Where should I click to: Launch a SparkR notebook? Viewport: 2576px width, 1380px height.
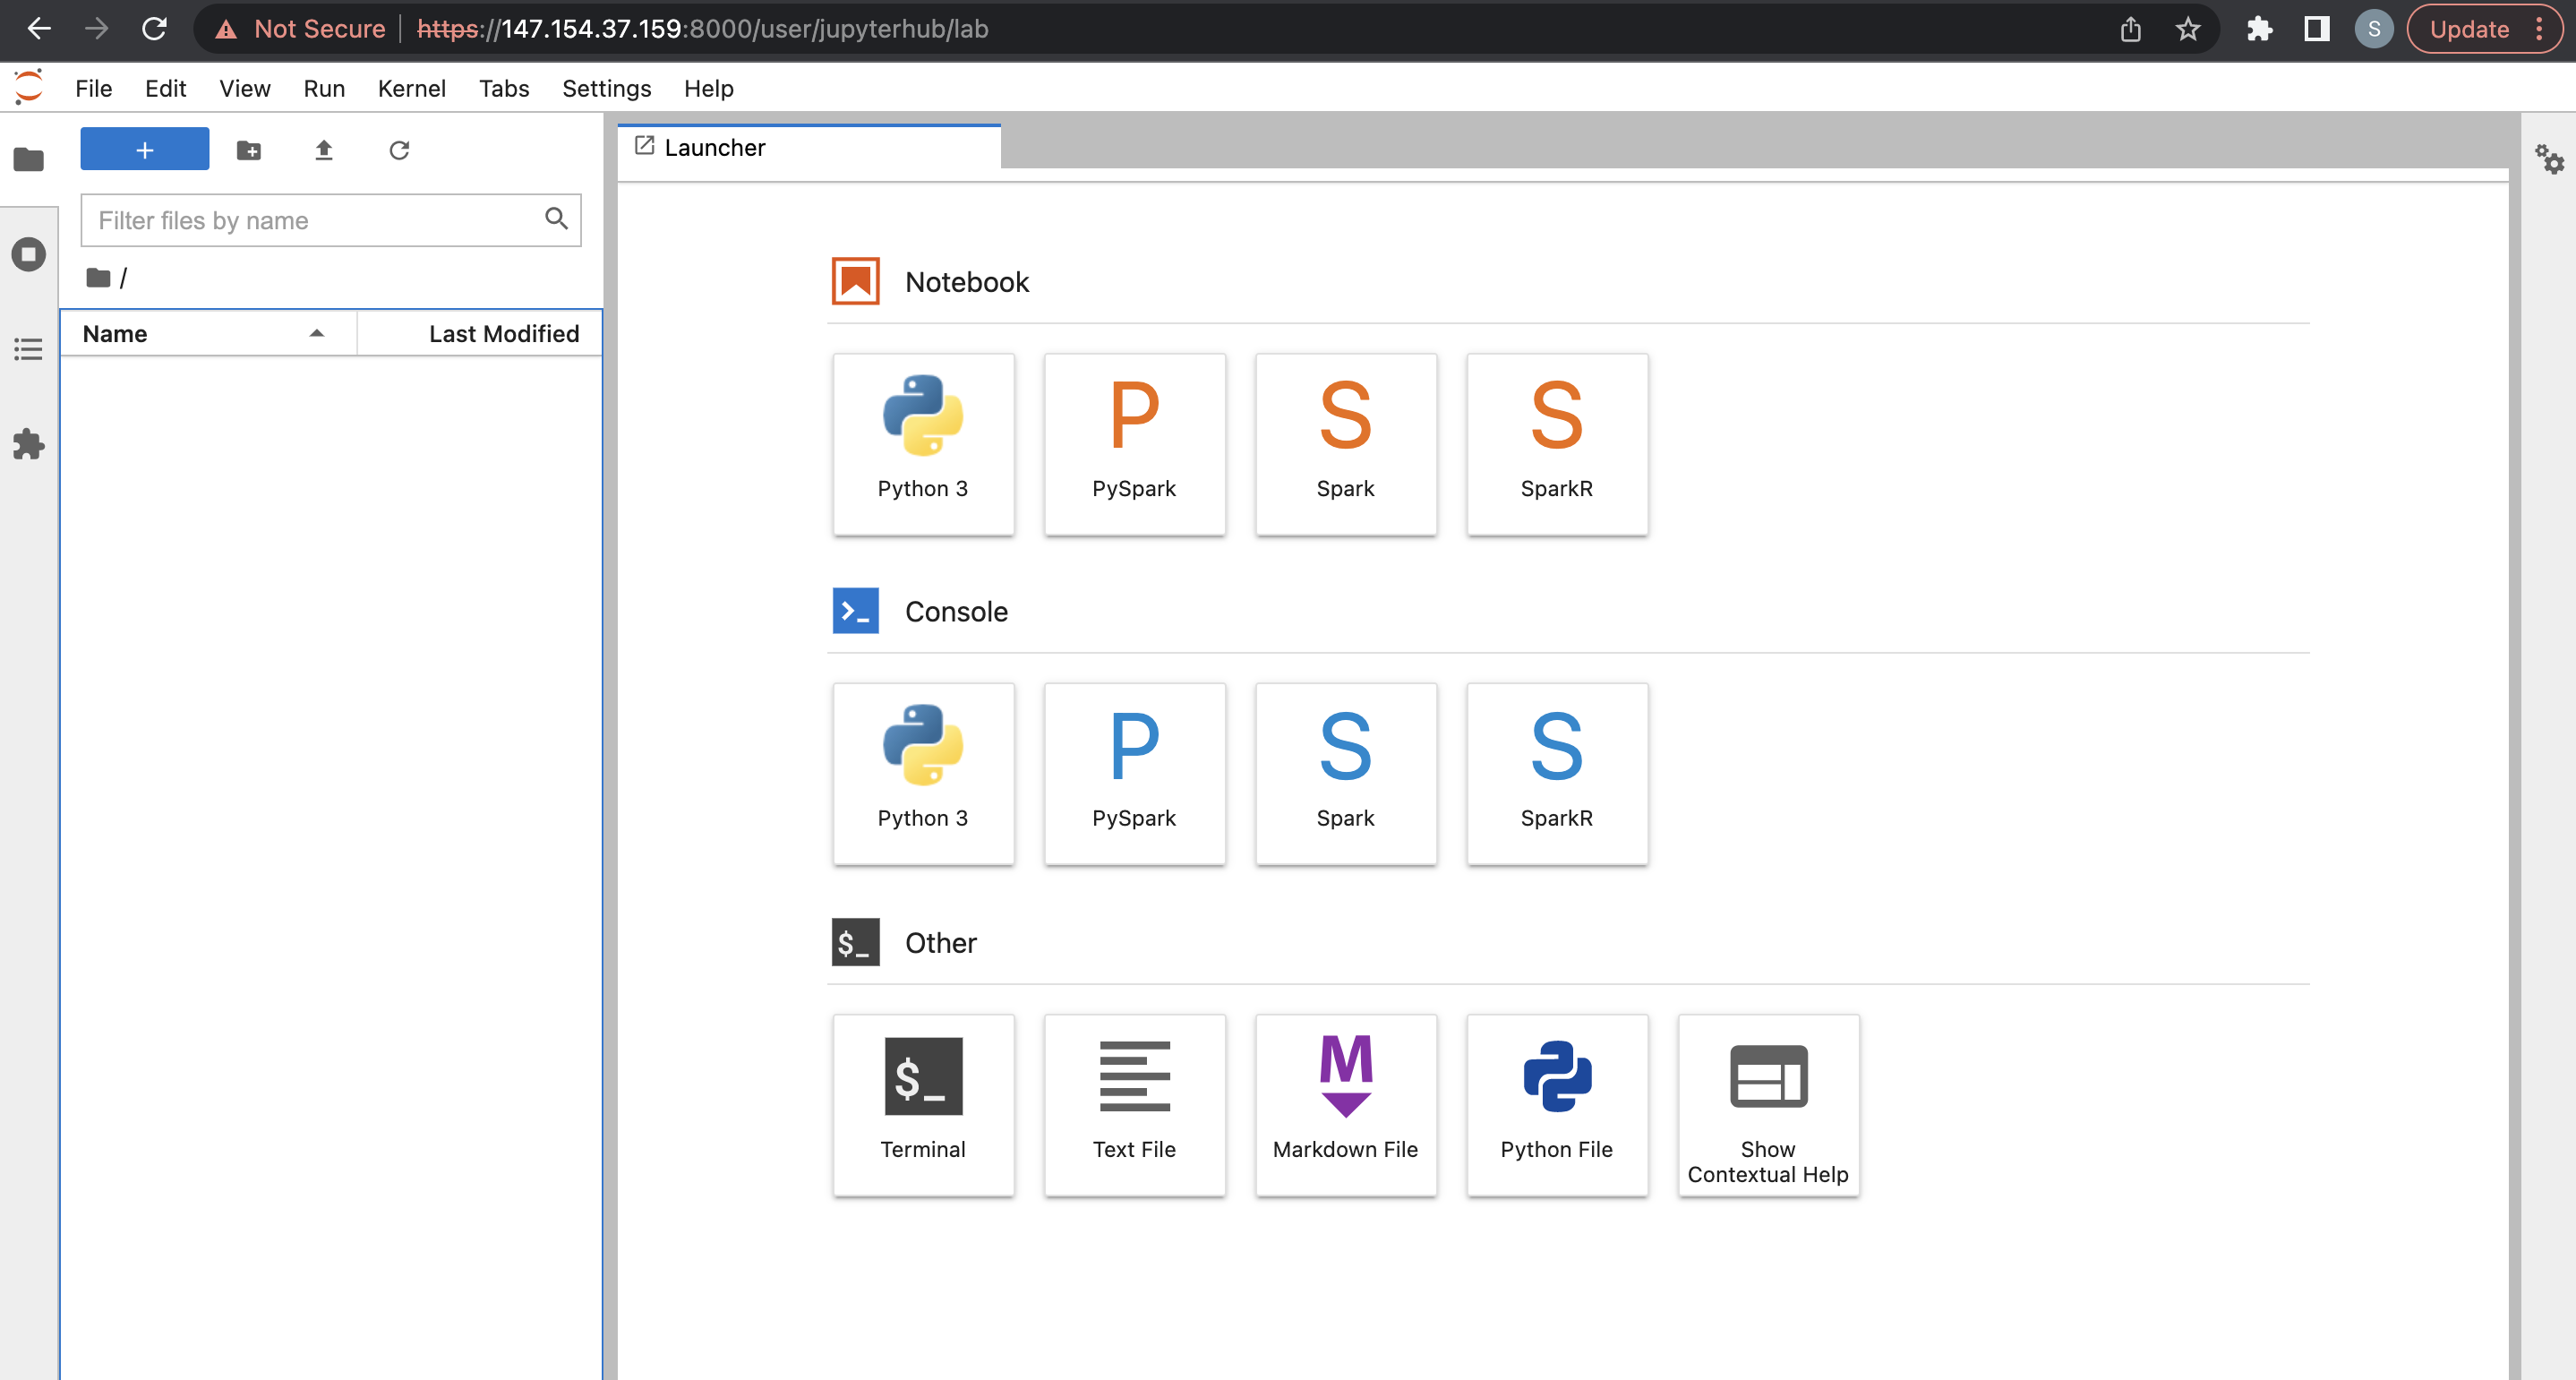[x=1556, y=444]
